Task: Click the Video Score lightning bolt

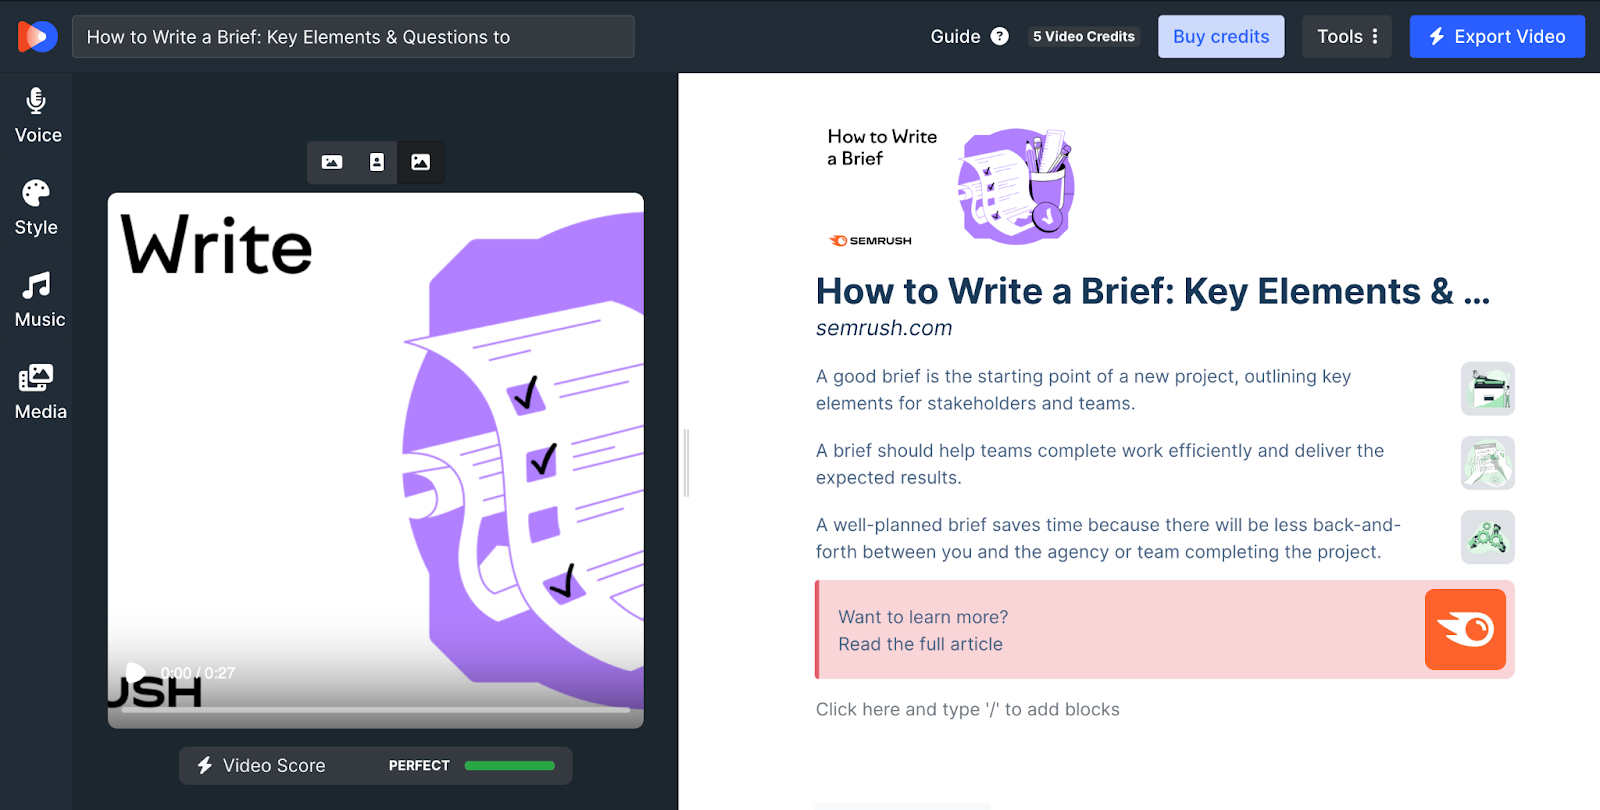Action: tap(205, 765)
